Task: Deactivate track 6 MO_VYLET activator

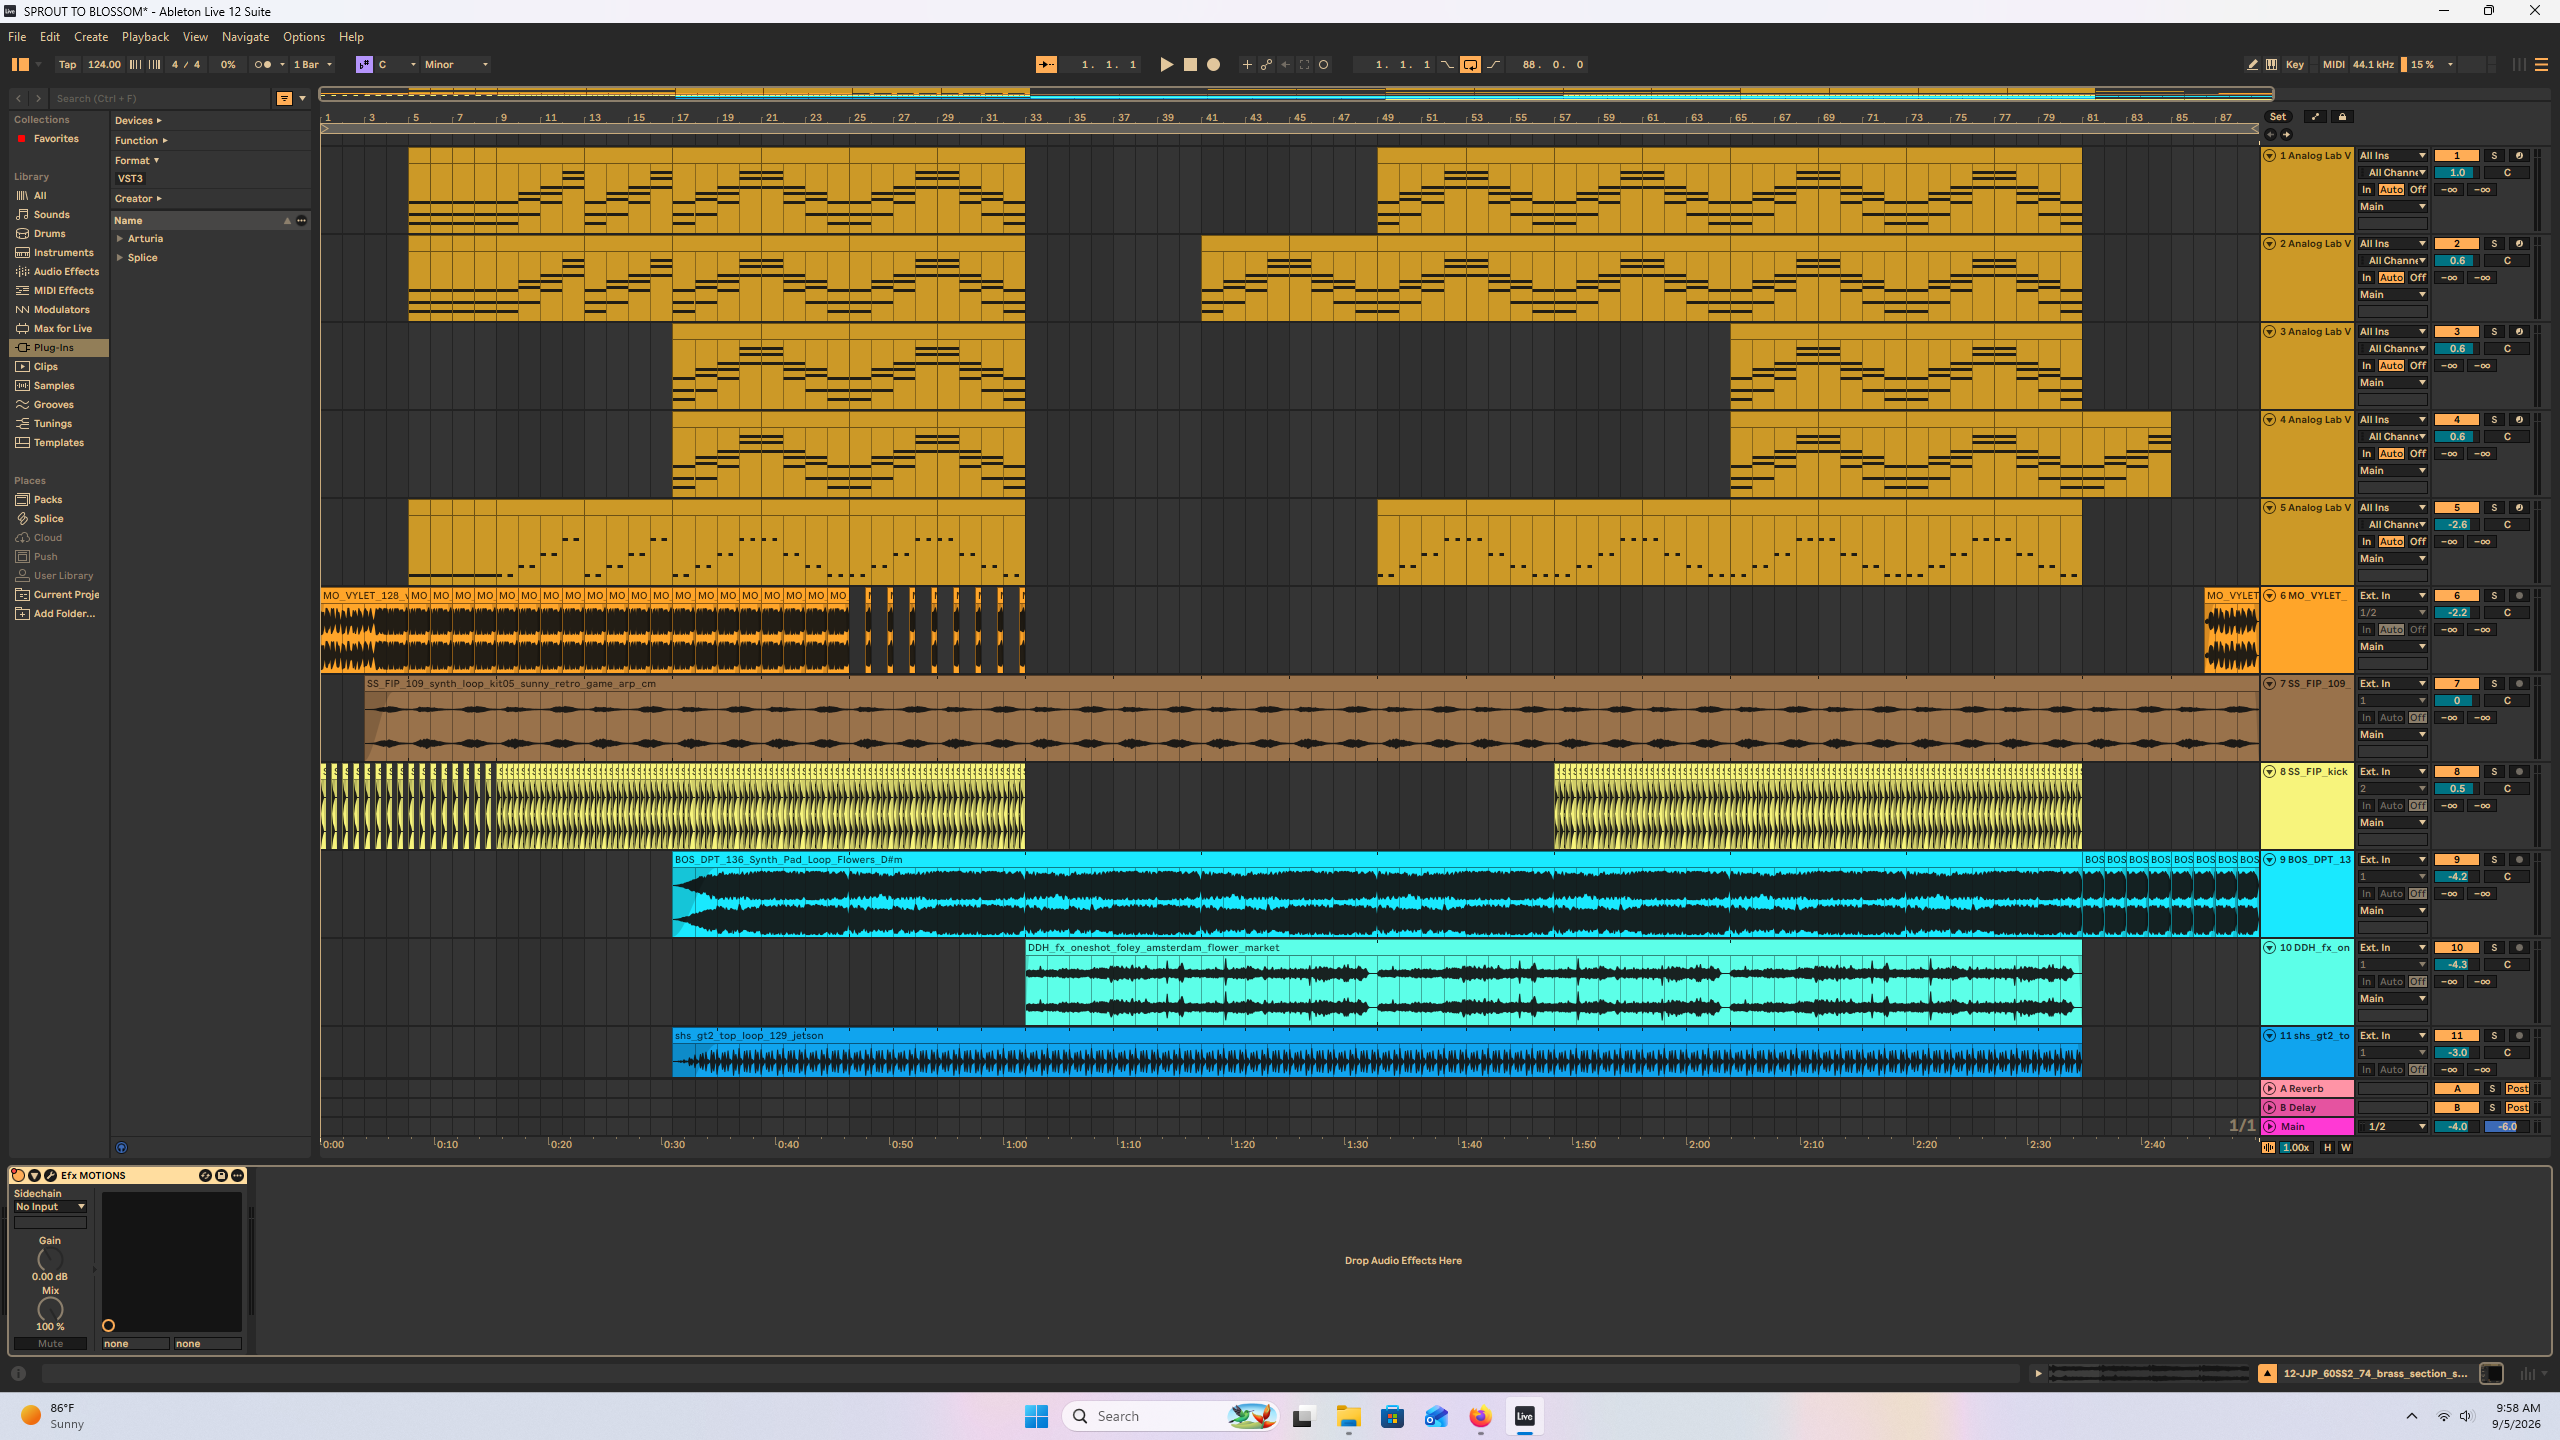Action: click(x=2457, y=595)
